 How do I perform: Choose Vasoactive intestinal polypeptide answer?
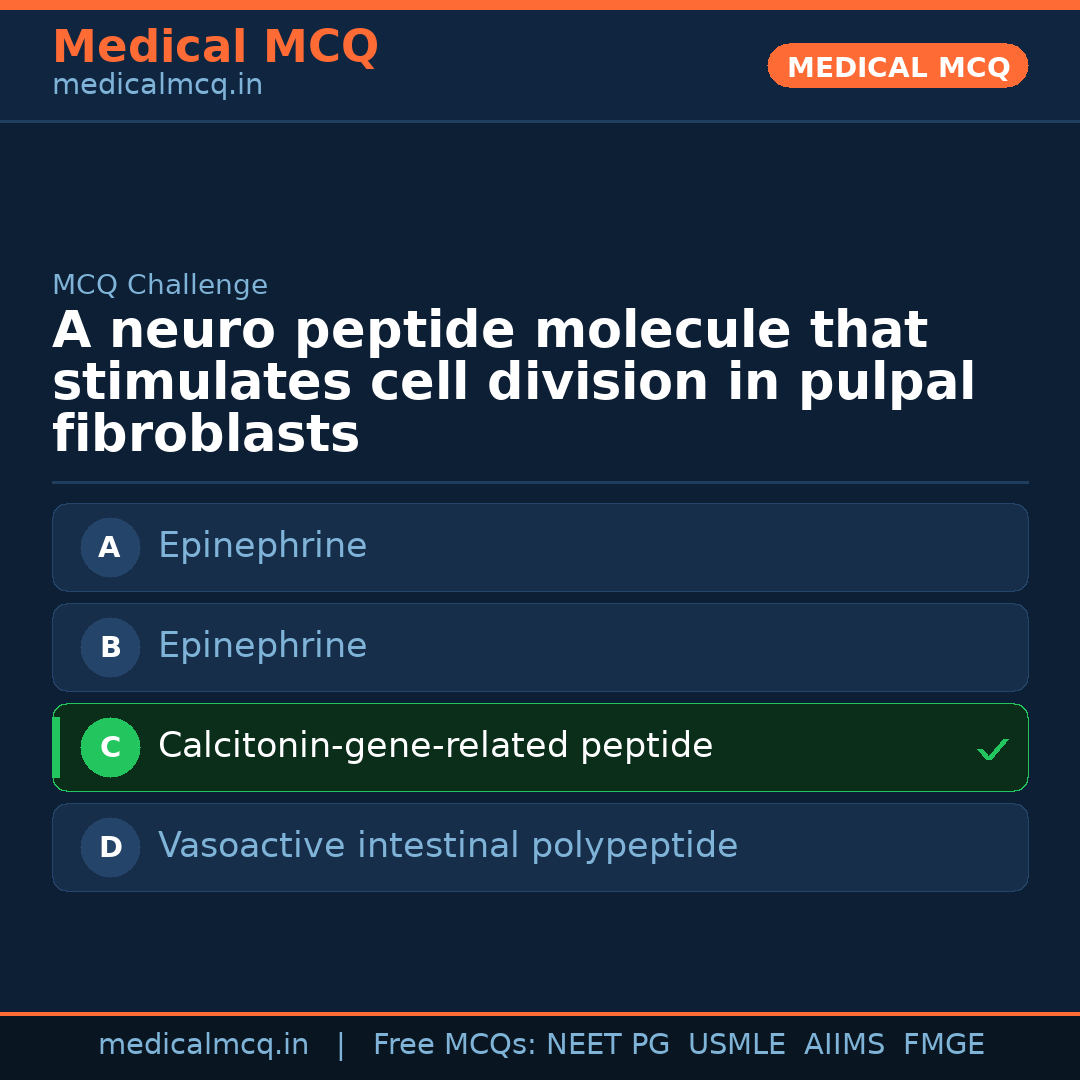pyautogui.click(x=447, y=846)
